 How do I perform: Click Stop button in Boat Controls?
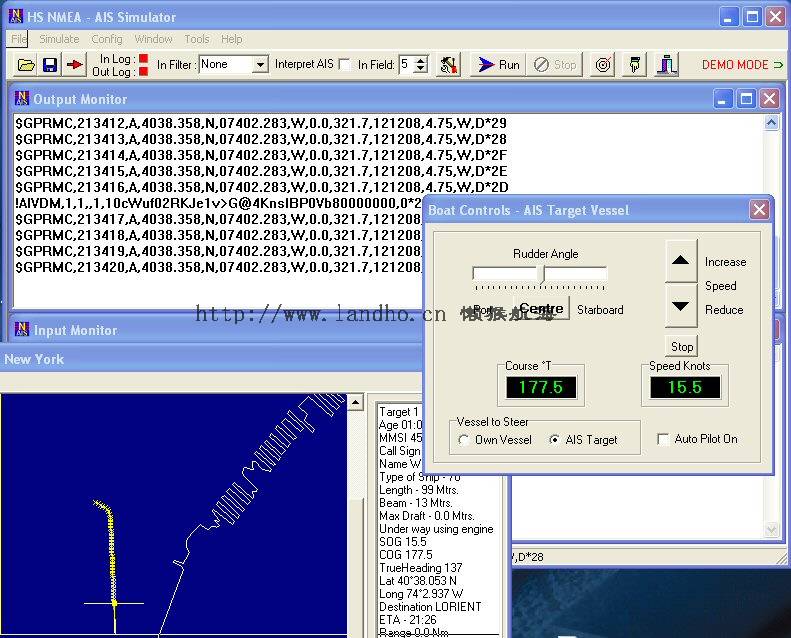tap(682, 346)
